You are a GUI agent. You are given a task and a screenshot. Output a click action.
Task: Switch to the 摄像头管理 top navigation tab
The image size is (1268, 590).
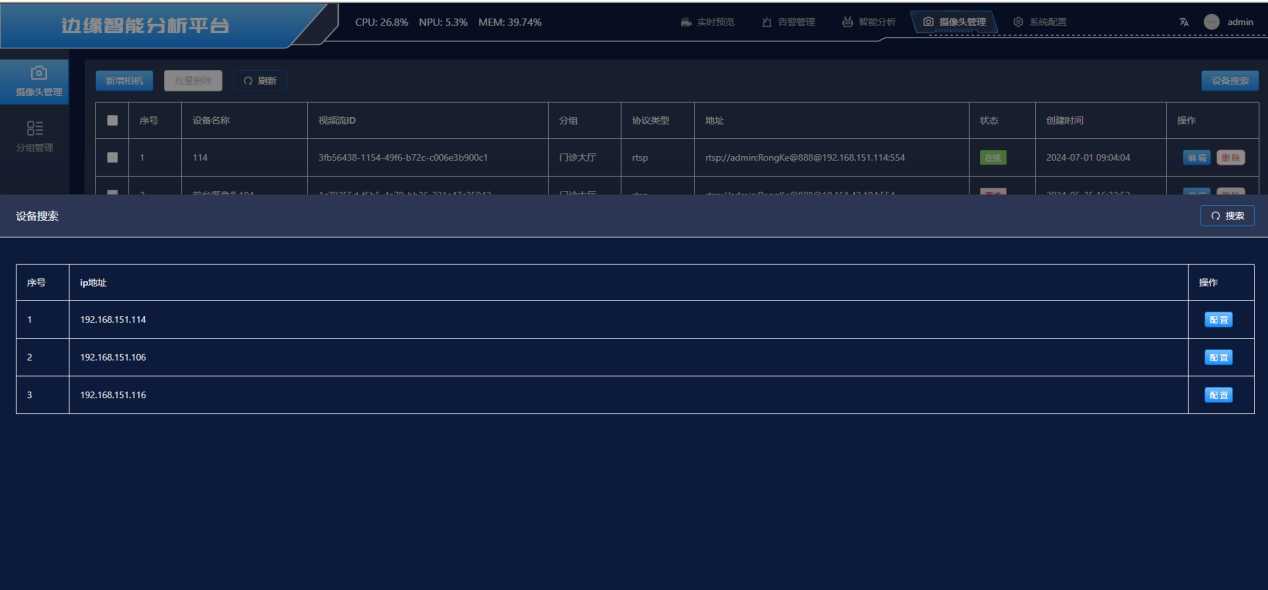pyautogui.click(x=954, y=22)
